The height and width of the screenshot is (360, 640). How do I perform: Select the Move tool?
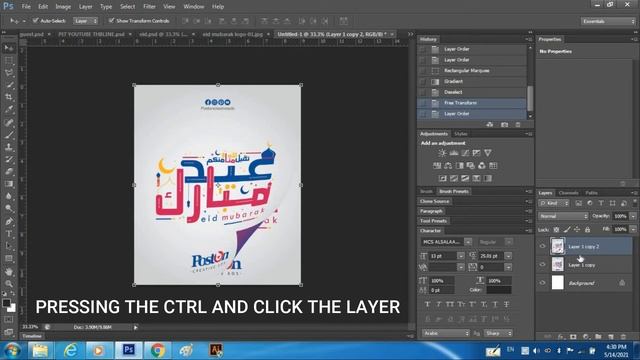[x=9, y=48]
